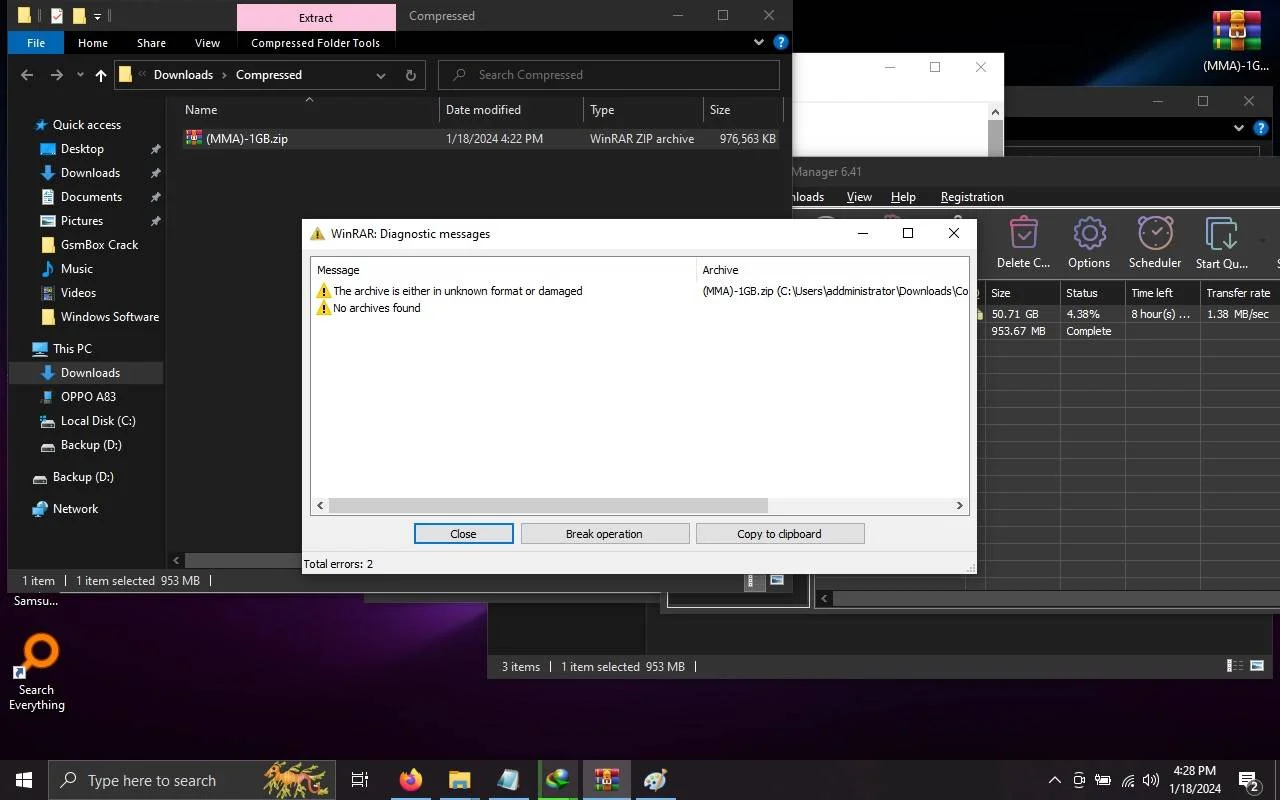
Task: Open Network in the navigation pane
Action: pos(75,509)
